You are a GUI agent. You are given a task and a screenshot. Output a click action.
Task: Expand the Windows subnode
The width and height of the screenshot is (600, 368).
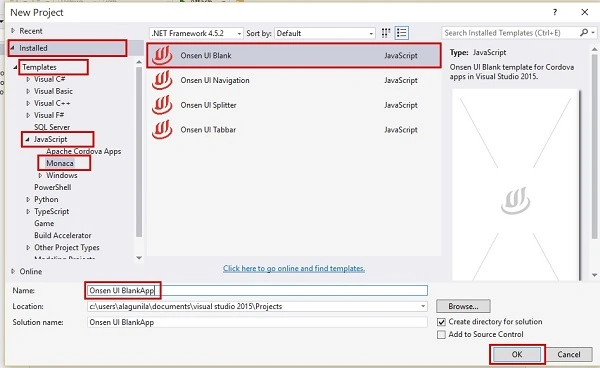pyautogui.click(x=40, y=176)
